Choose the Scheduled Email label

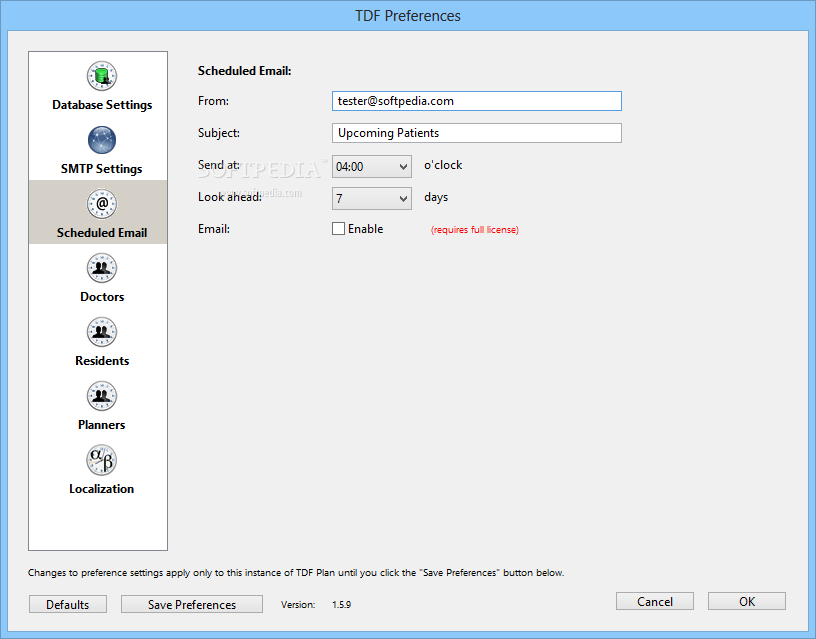pyautogui.click(x=102, y=233)
